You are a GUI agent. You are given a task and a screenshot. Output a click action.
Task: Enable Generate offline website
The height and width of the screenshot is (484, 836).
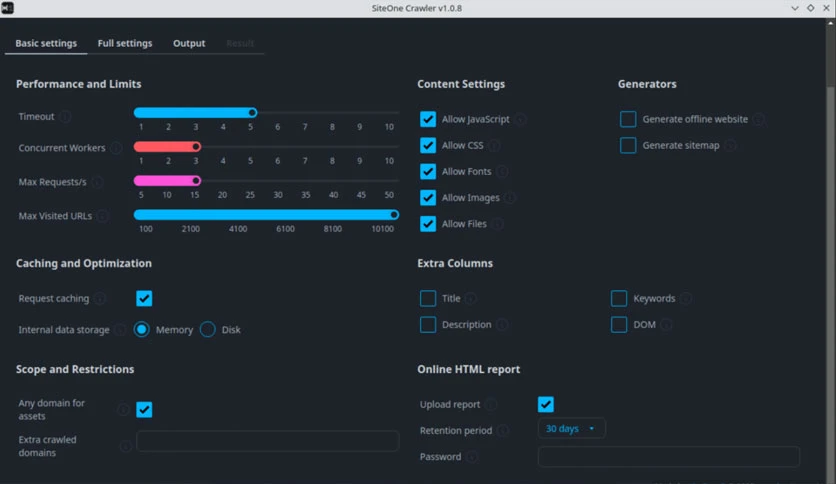tap(628, 119)
